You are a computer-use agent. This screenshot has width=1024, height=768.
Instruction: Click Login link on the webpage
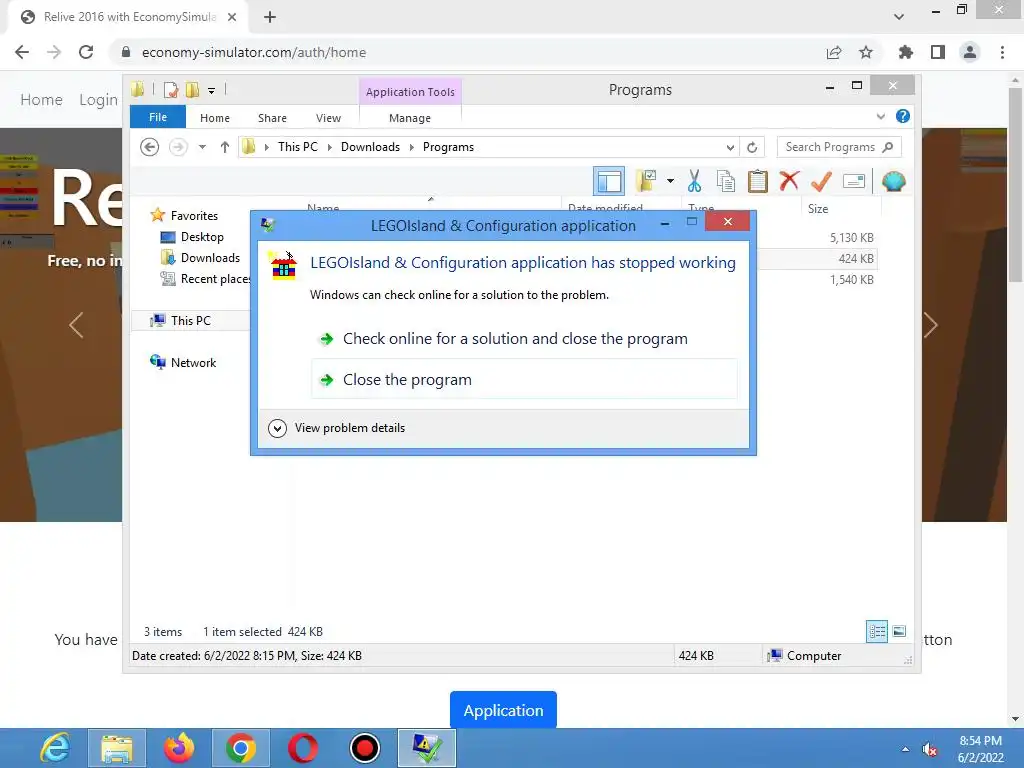[x=98, y=100]
